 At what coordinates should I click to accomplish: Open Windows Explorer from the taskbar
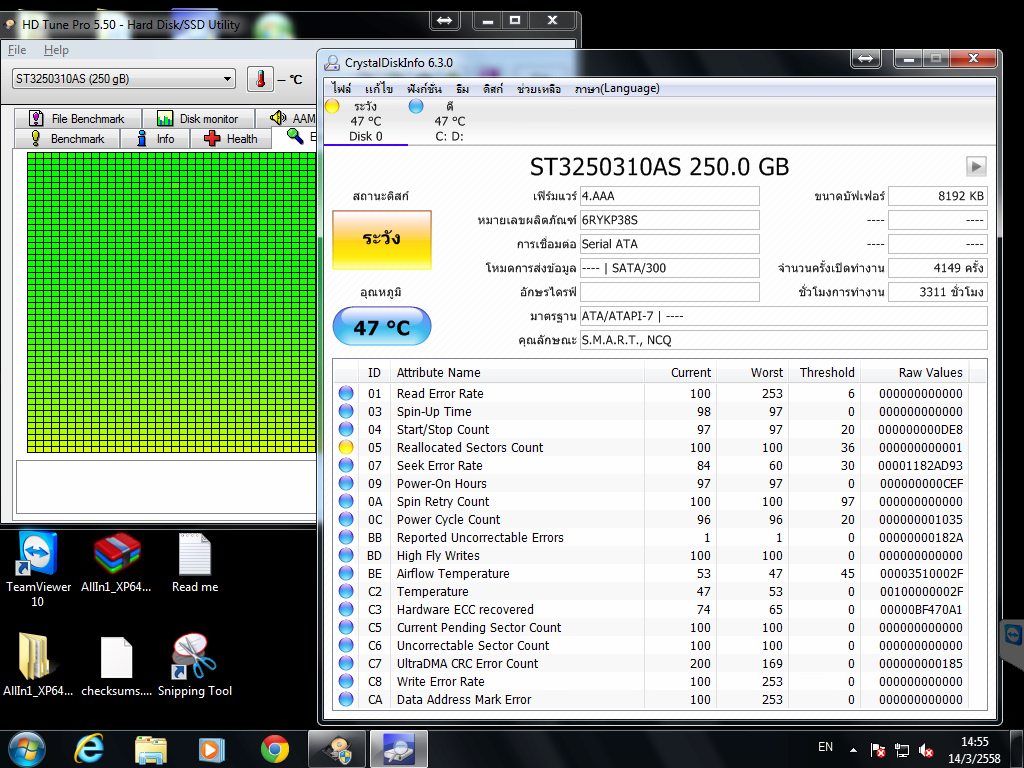click(150, 749)
